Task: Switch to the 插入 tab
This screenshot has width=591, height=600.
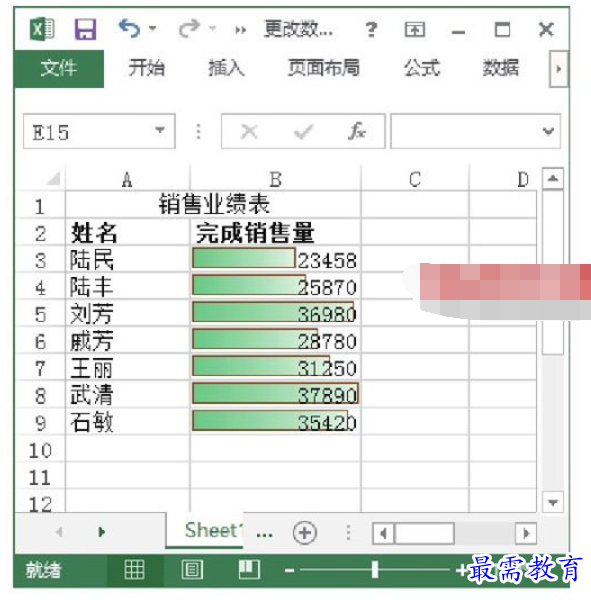Action: (x=226, y=68)
